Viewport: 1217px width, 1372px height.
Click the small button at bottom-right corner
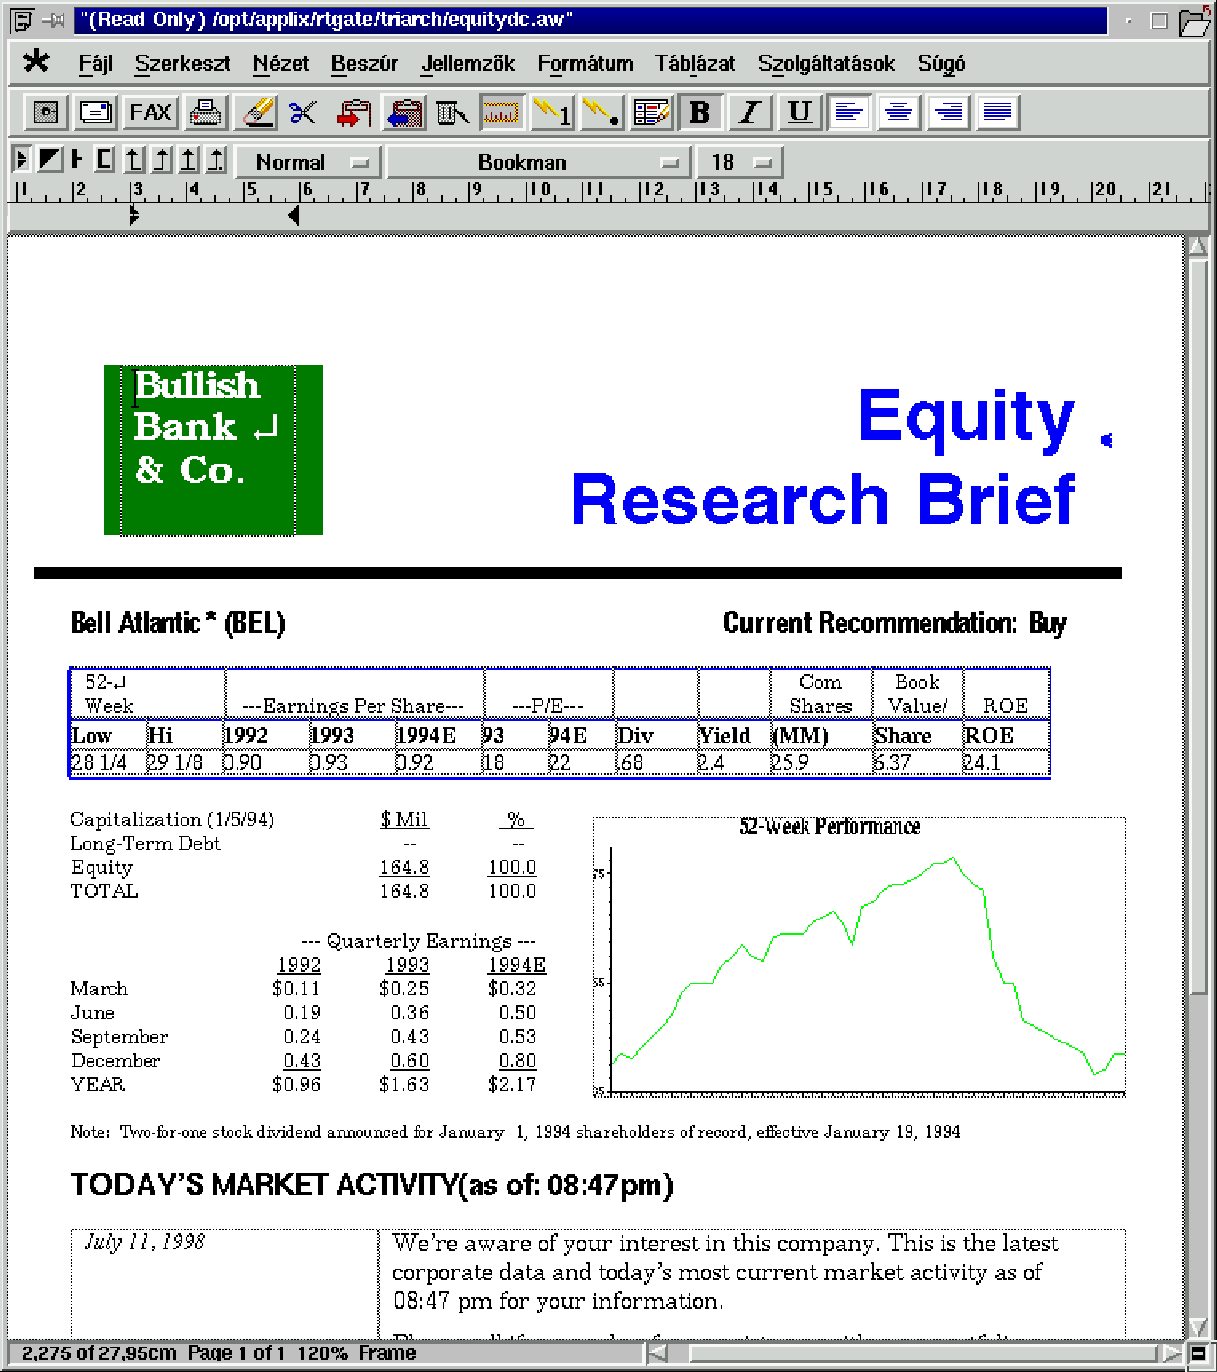(x=1198, y=1353)
